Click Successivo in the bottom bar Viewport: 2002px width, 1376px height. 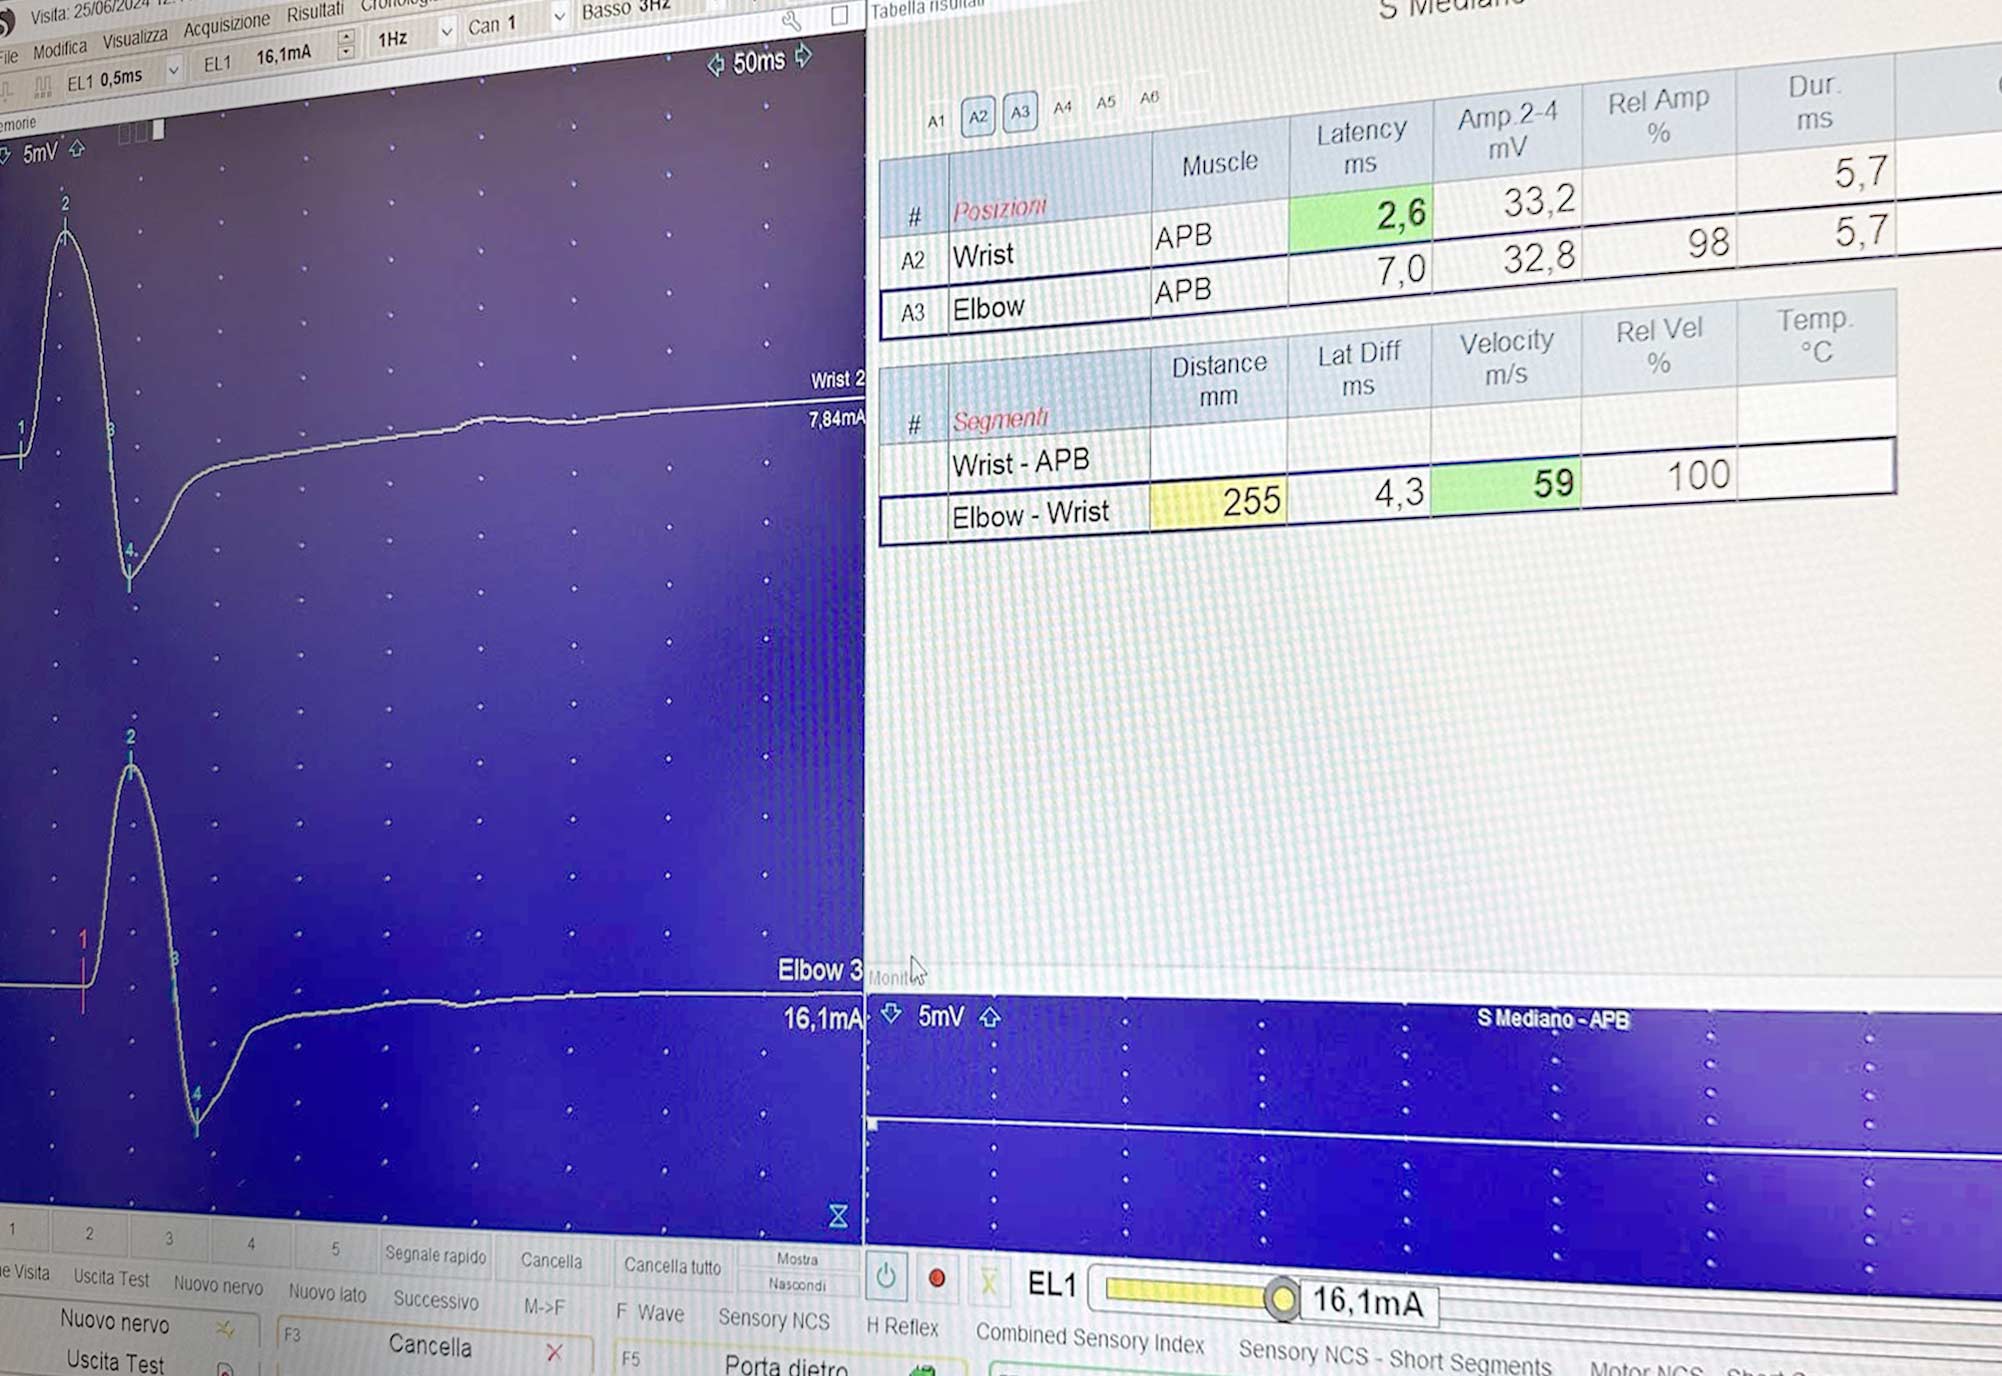436,1300
